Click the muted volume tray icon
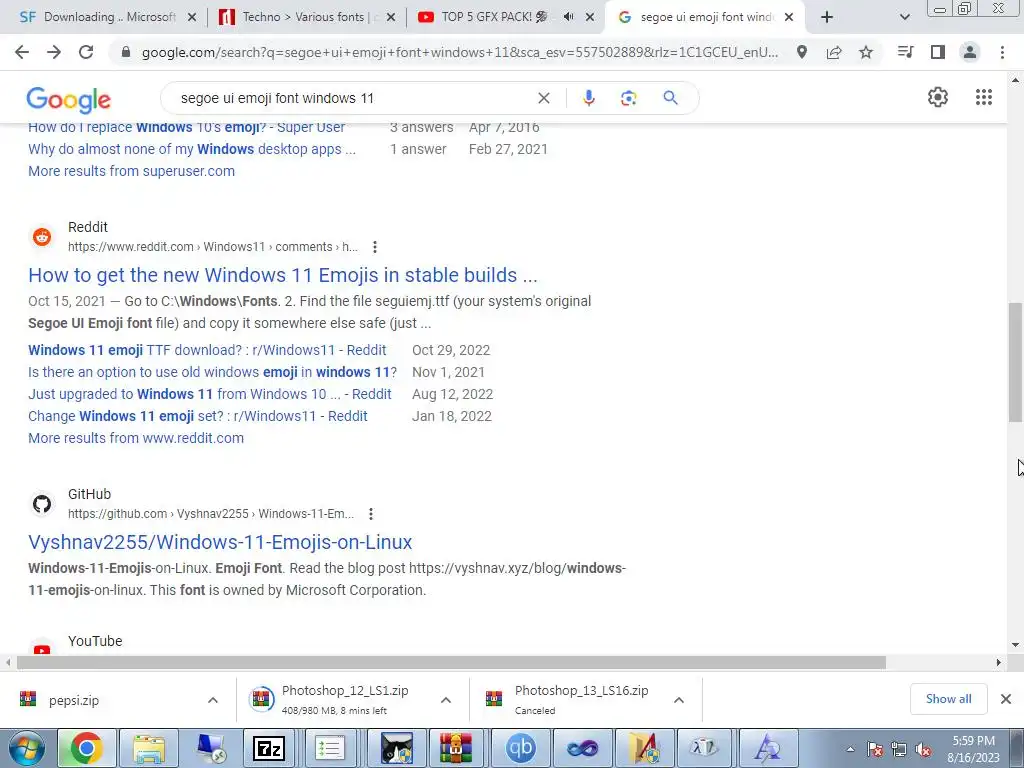1024x768 pixels. [923, 750]
